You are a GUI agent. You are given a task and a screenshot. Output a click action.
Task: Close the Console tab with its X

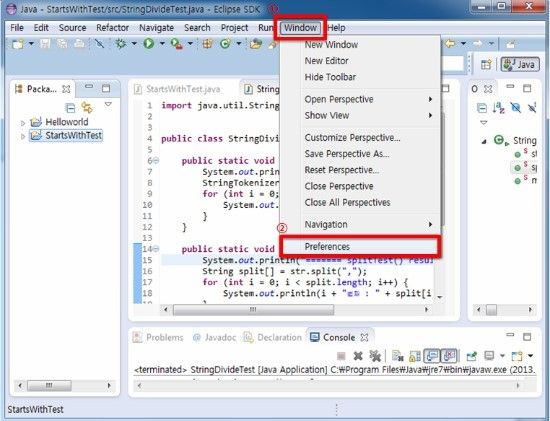[365, 338]
